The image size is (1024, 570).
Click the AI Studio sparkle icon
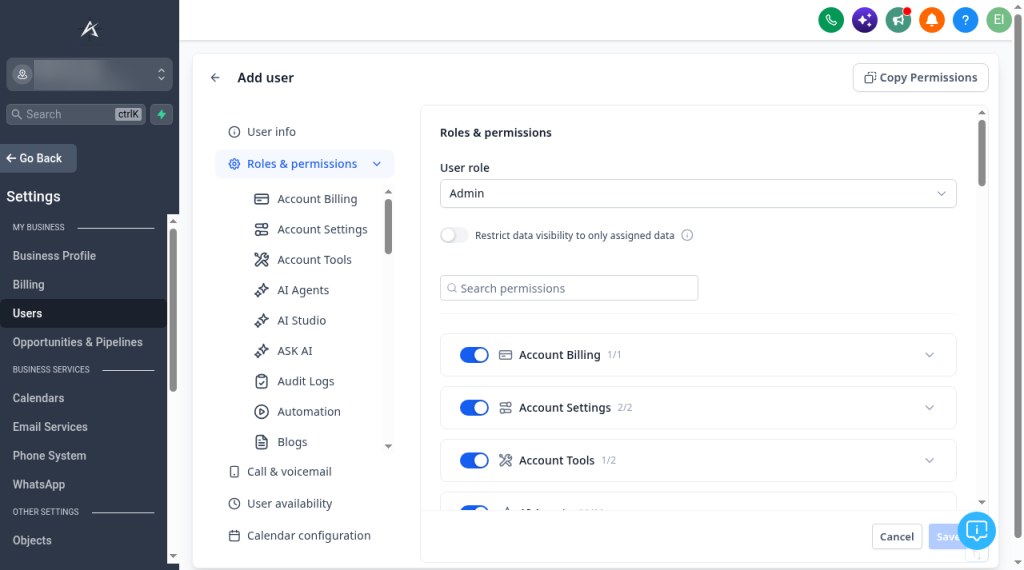coord(261,321)
